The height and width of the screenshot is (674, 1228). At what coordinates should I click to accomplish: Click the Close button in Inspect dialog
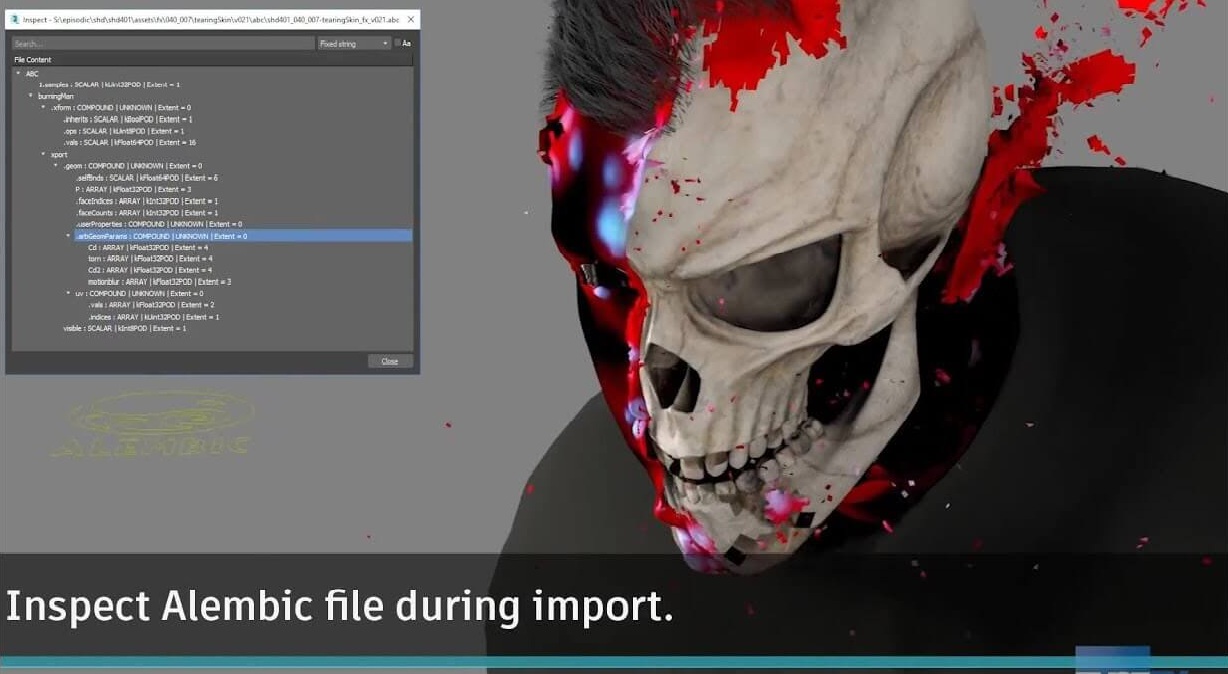(x=390, y=361)
